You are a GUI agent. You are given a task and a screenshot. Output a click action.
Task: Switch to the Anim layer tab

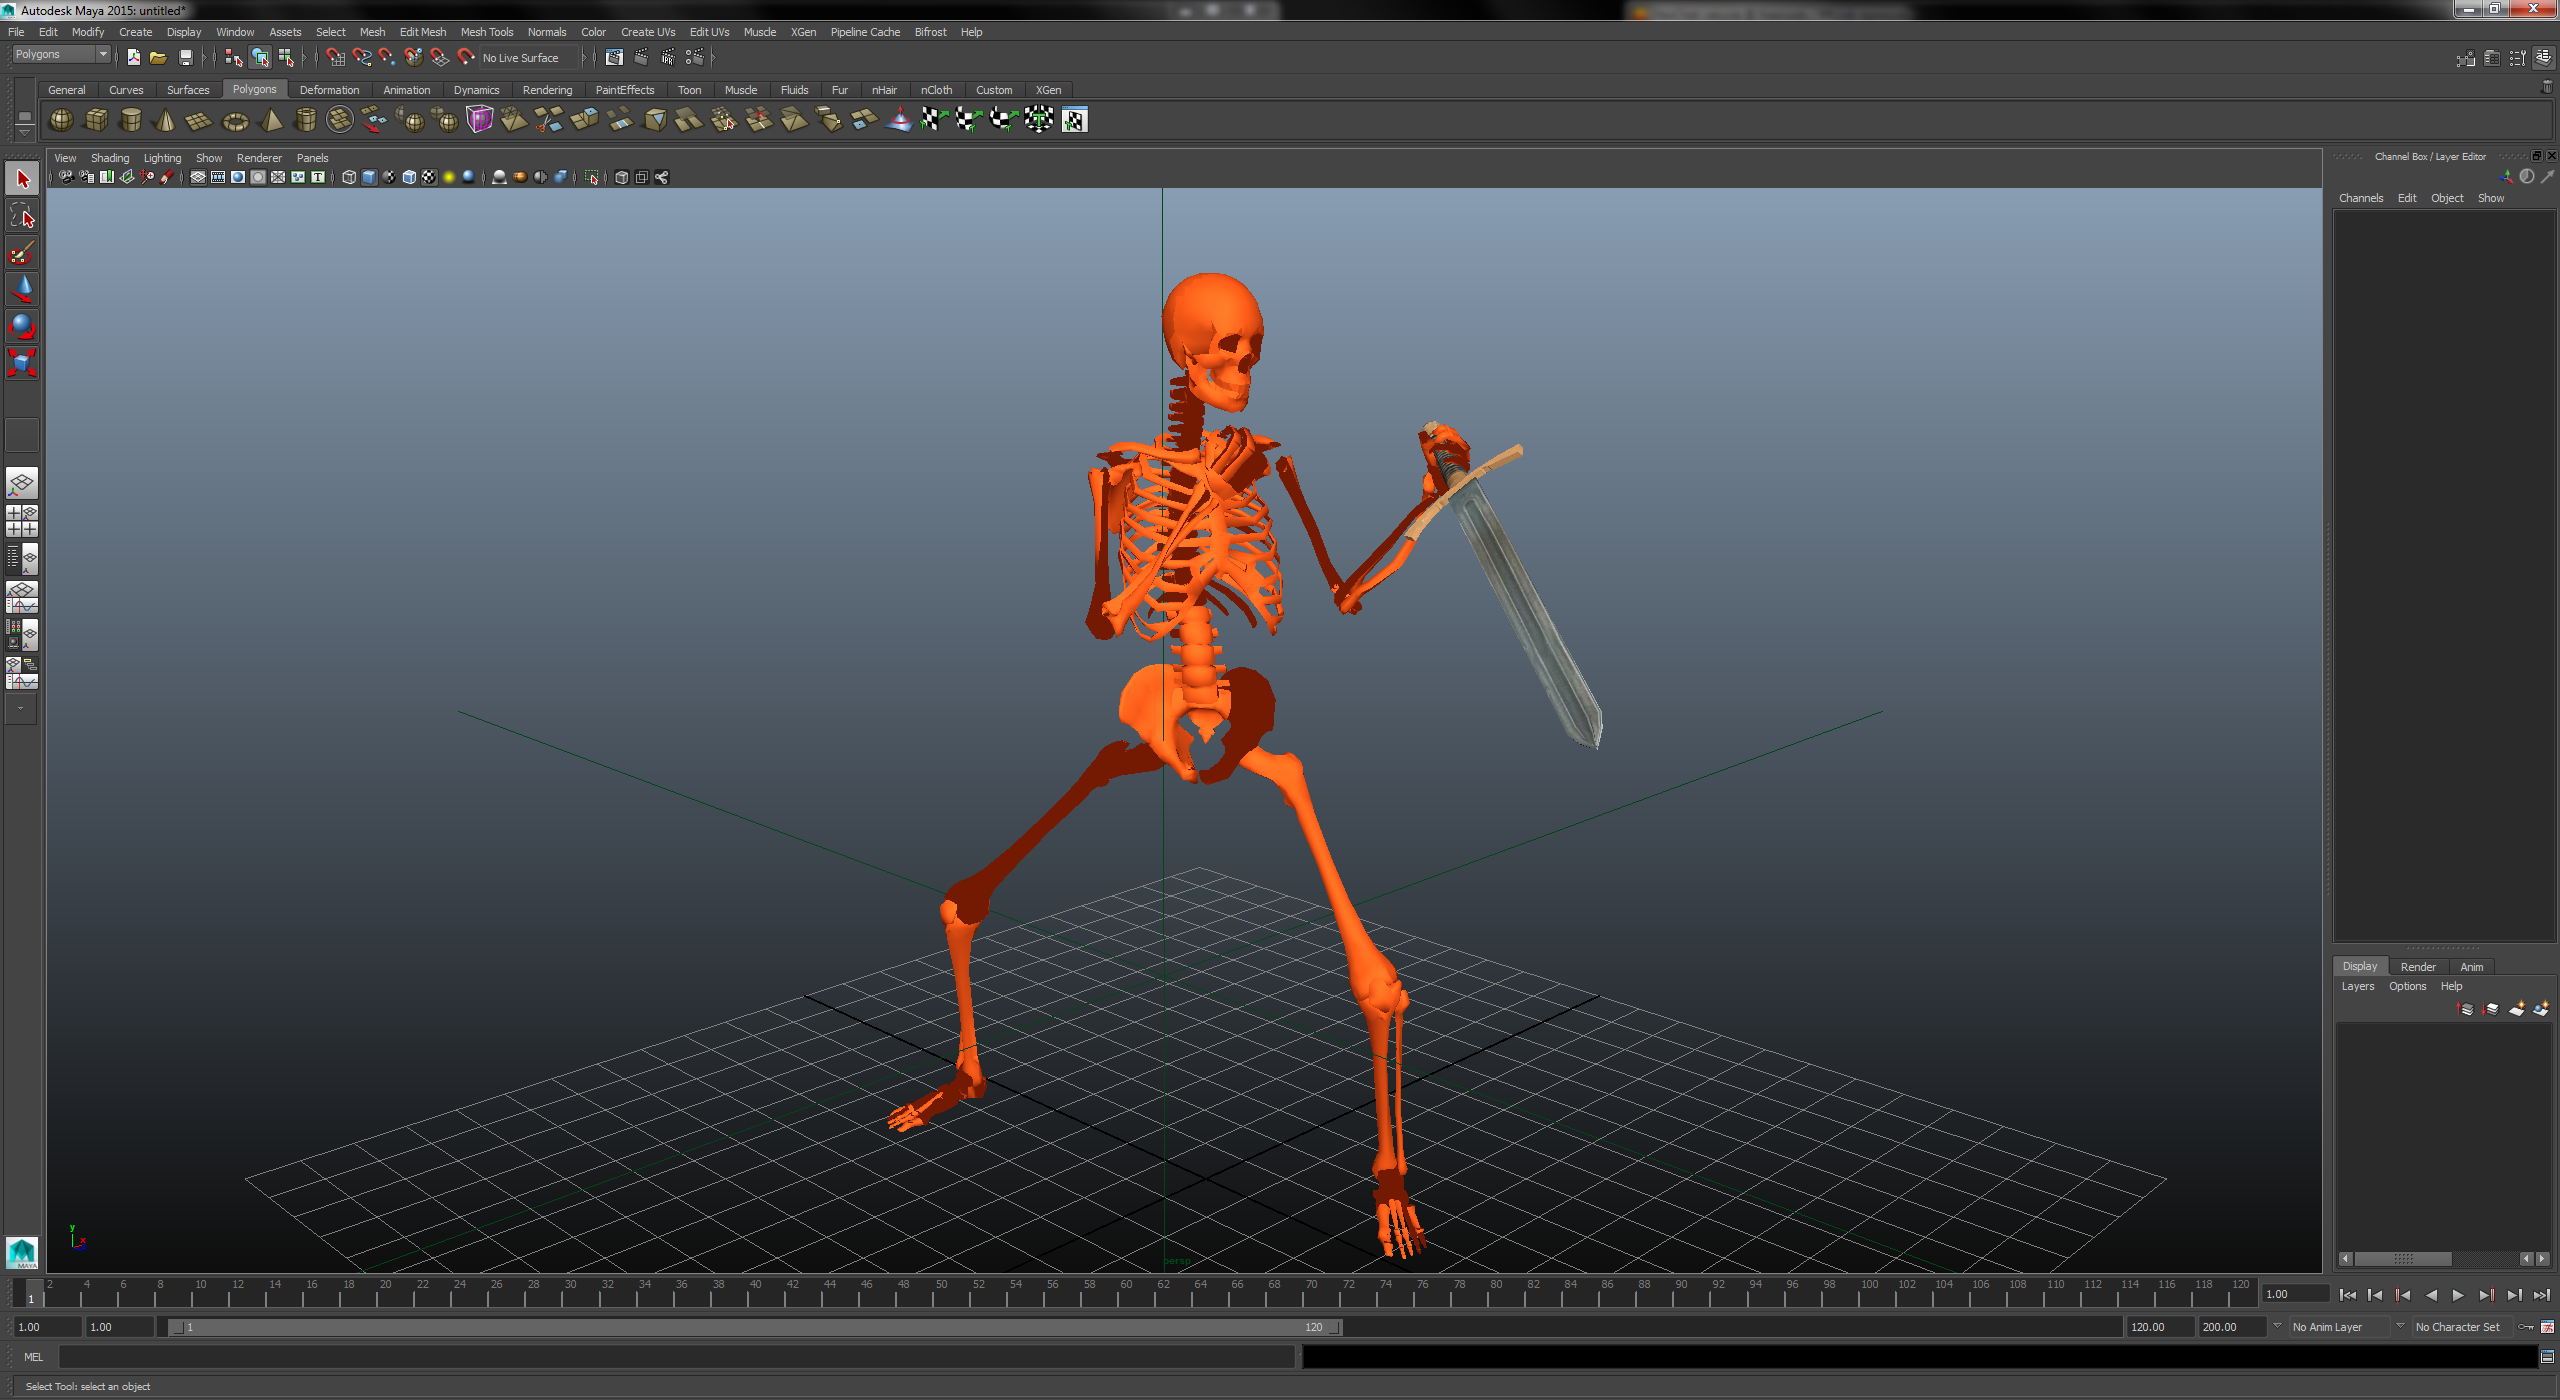pyautogui.click(x=2471, y=967)
